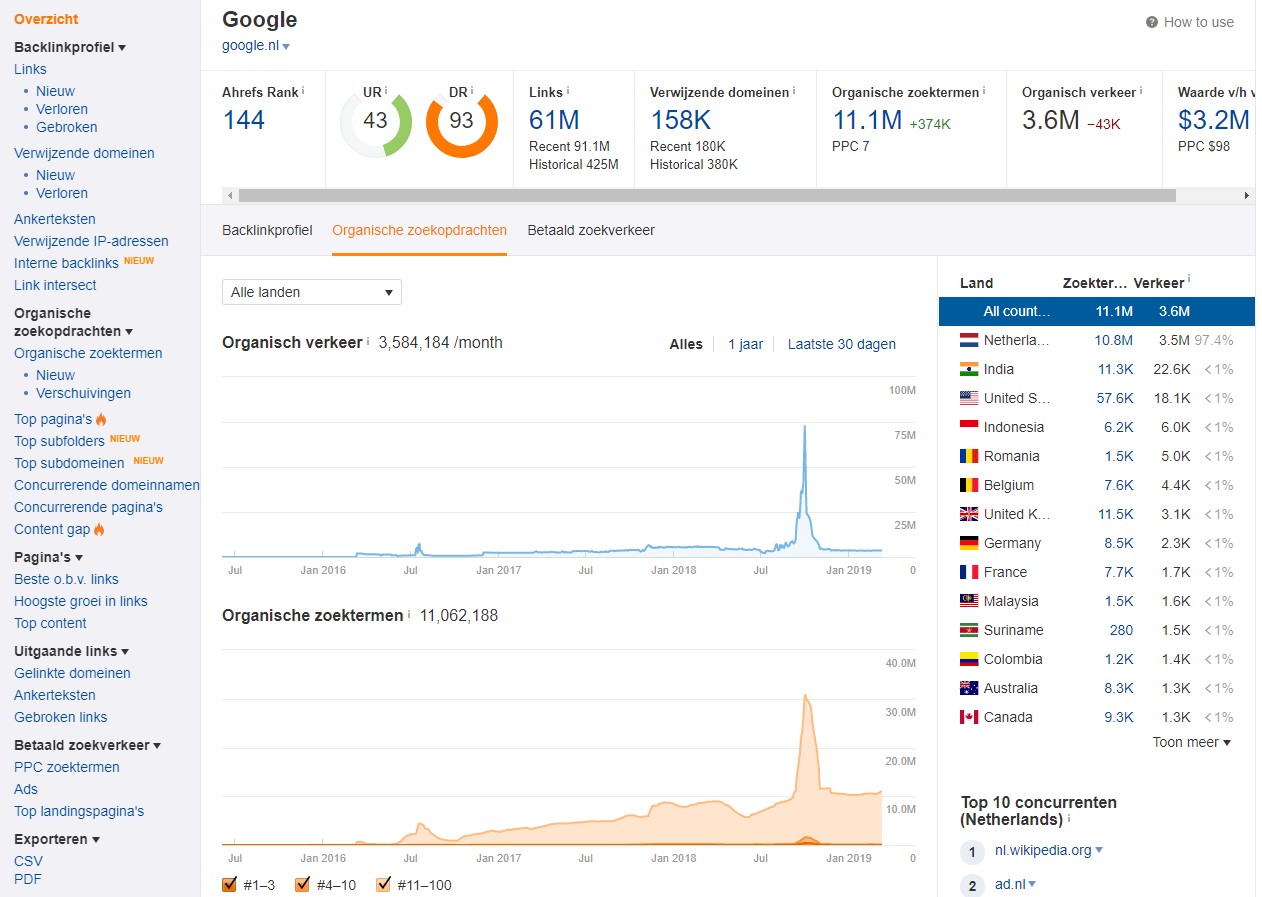Click the info icon next to Ahrefs Rank
Screen dimensions: 1262x897
303,91
